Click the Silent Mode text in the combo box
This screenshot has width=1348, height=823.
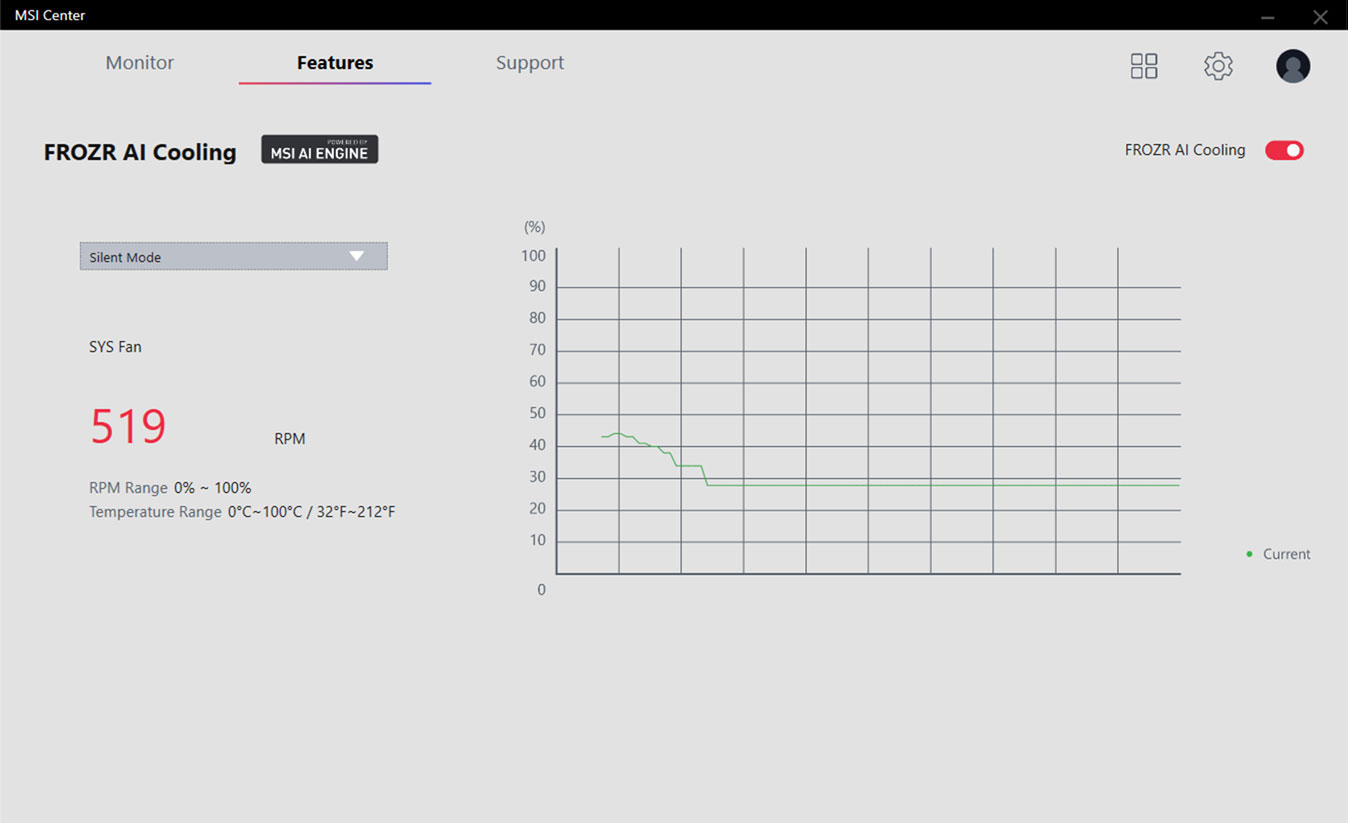tap(125, 257)
